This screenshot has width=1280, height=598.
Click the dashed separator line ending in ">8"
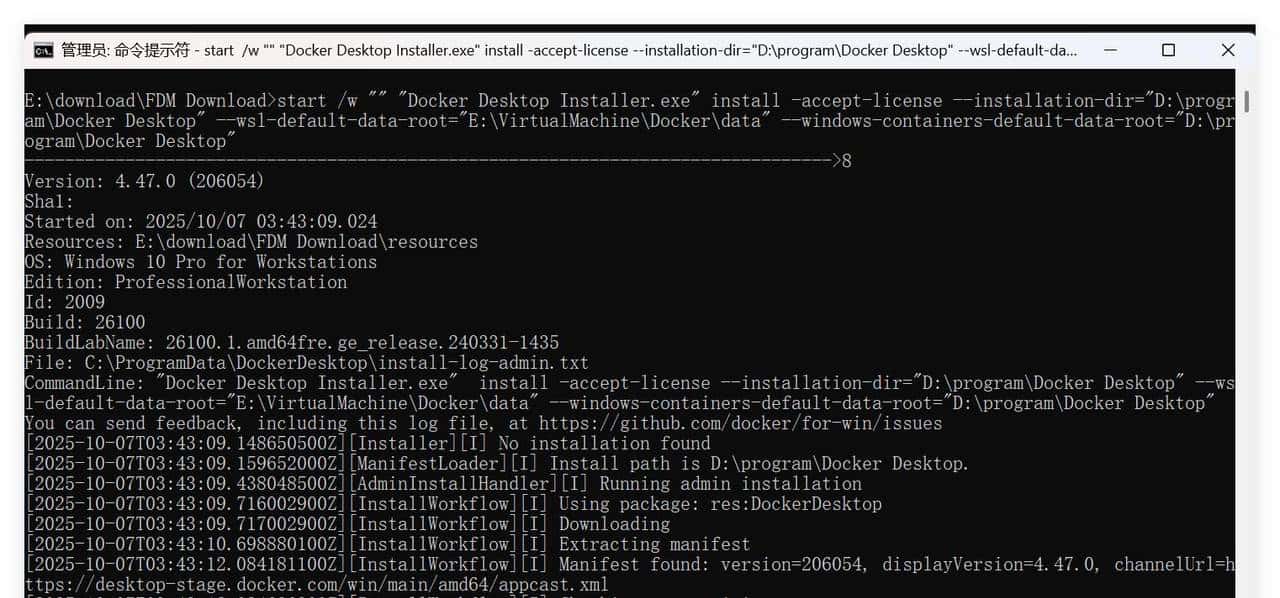pyautogui.click(x=430, y=160)
